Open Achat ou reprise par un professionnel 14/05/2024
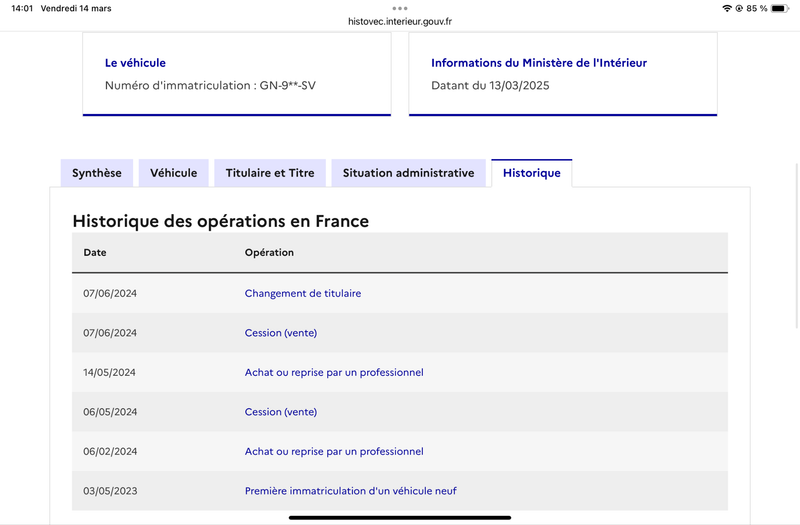 pyautogui.click(x=334, y=372)
